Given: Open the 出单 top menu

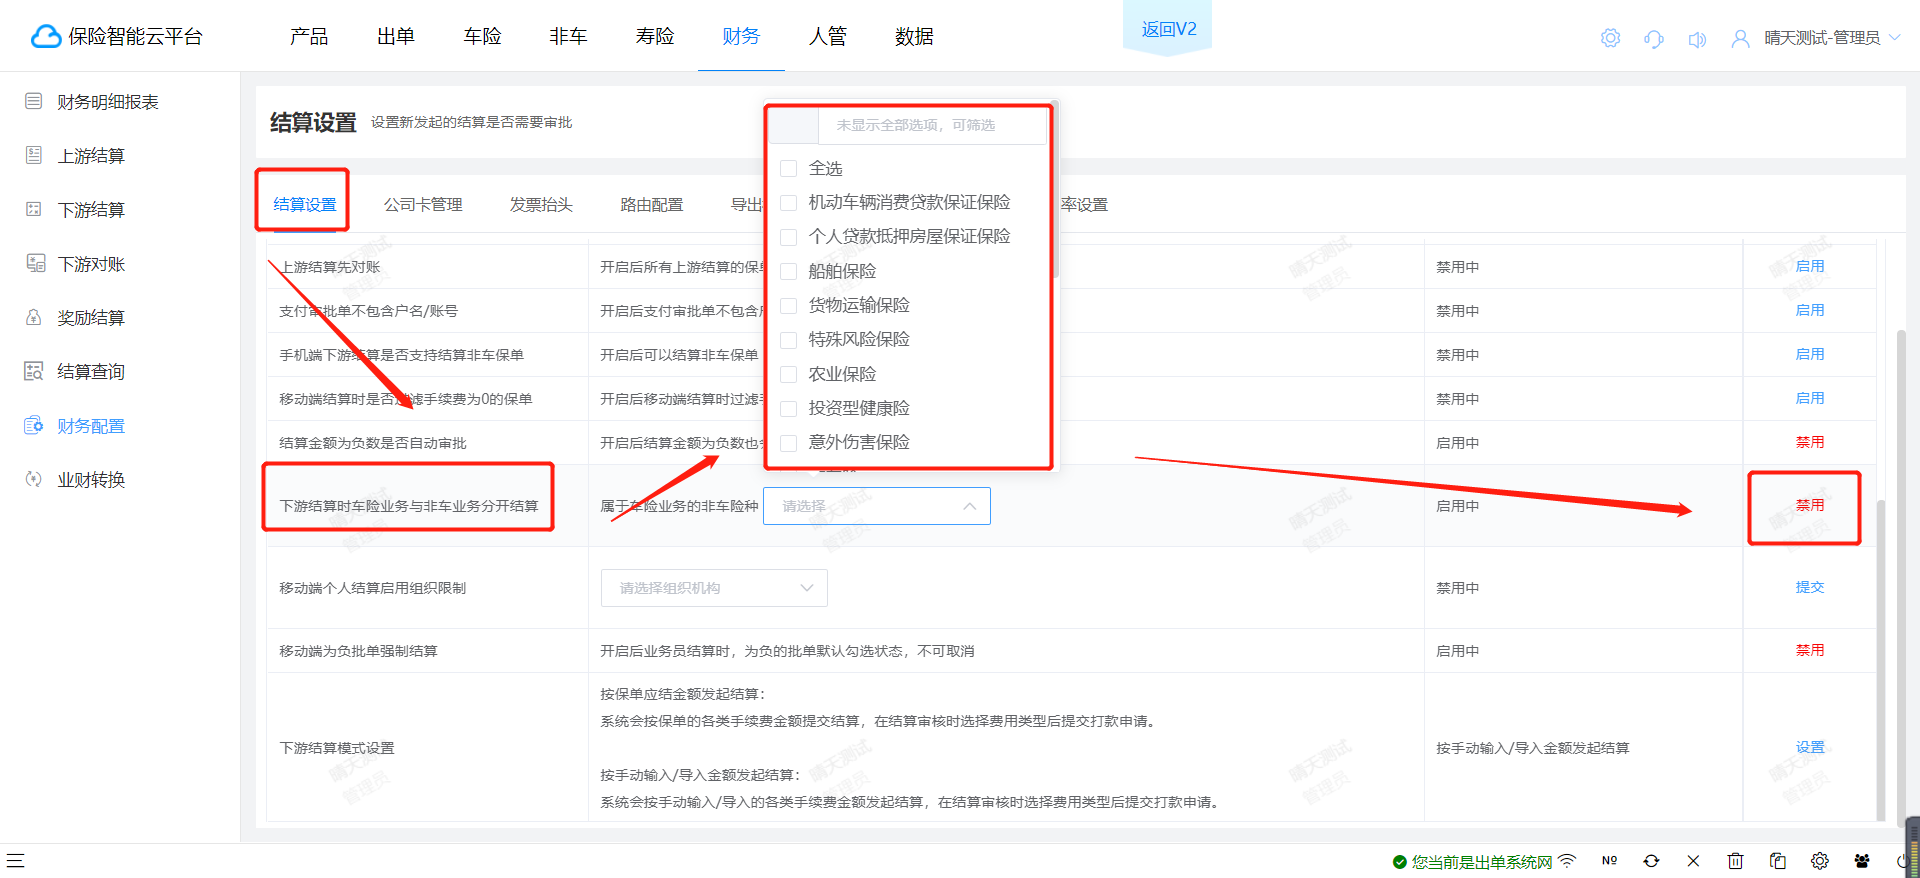Looking at the screenshot, I should [396, 36].
